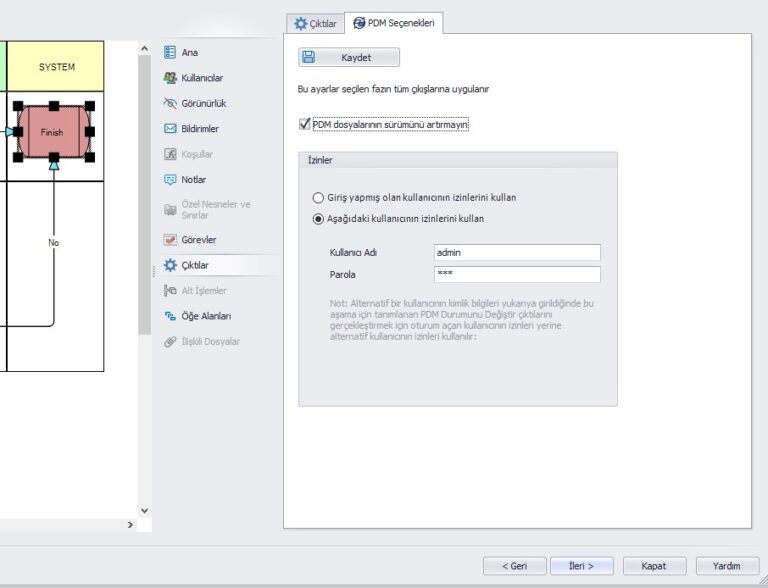This screenshot has height=588, width=768.
Task: Select Giriş yapmış olan kullanıcının izinlerini kullan
Action: point(318,198)
